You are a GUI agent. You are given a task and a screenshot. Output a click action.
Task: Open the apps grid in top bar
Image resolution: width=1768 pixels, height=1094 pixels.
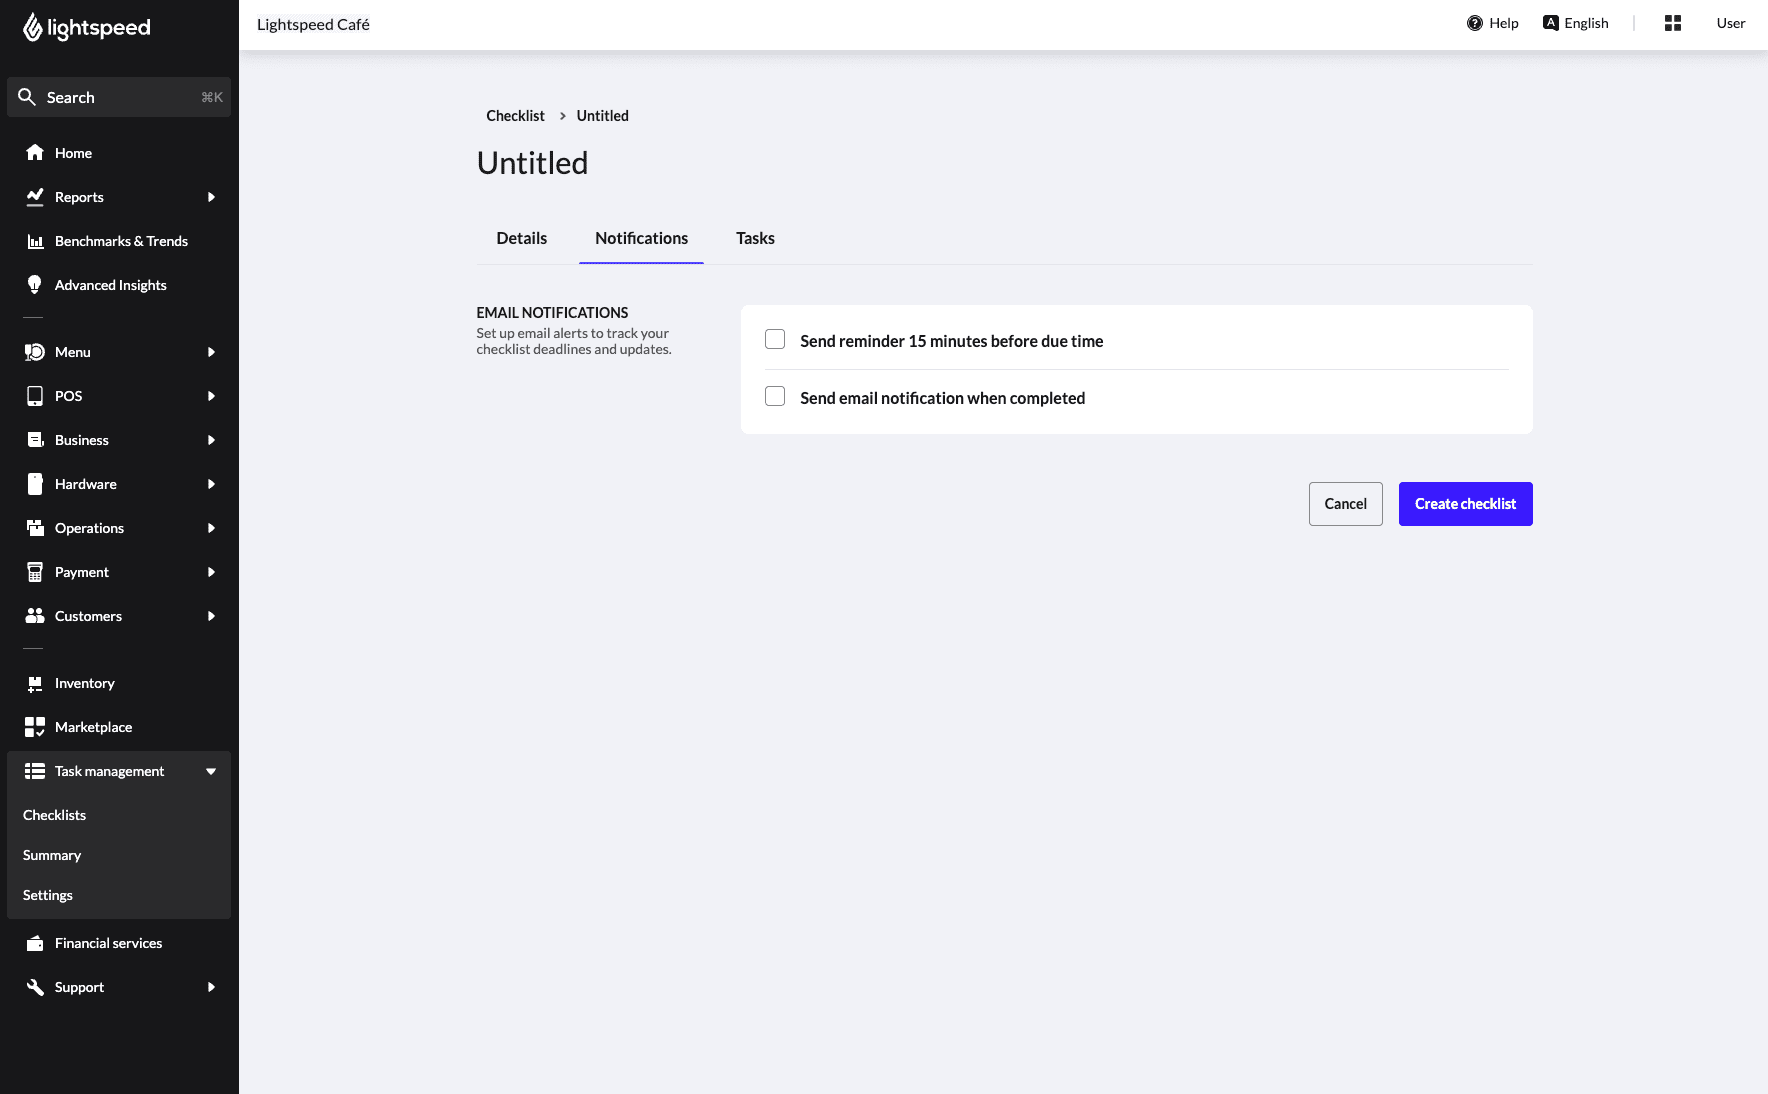1673,22
